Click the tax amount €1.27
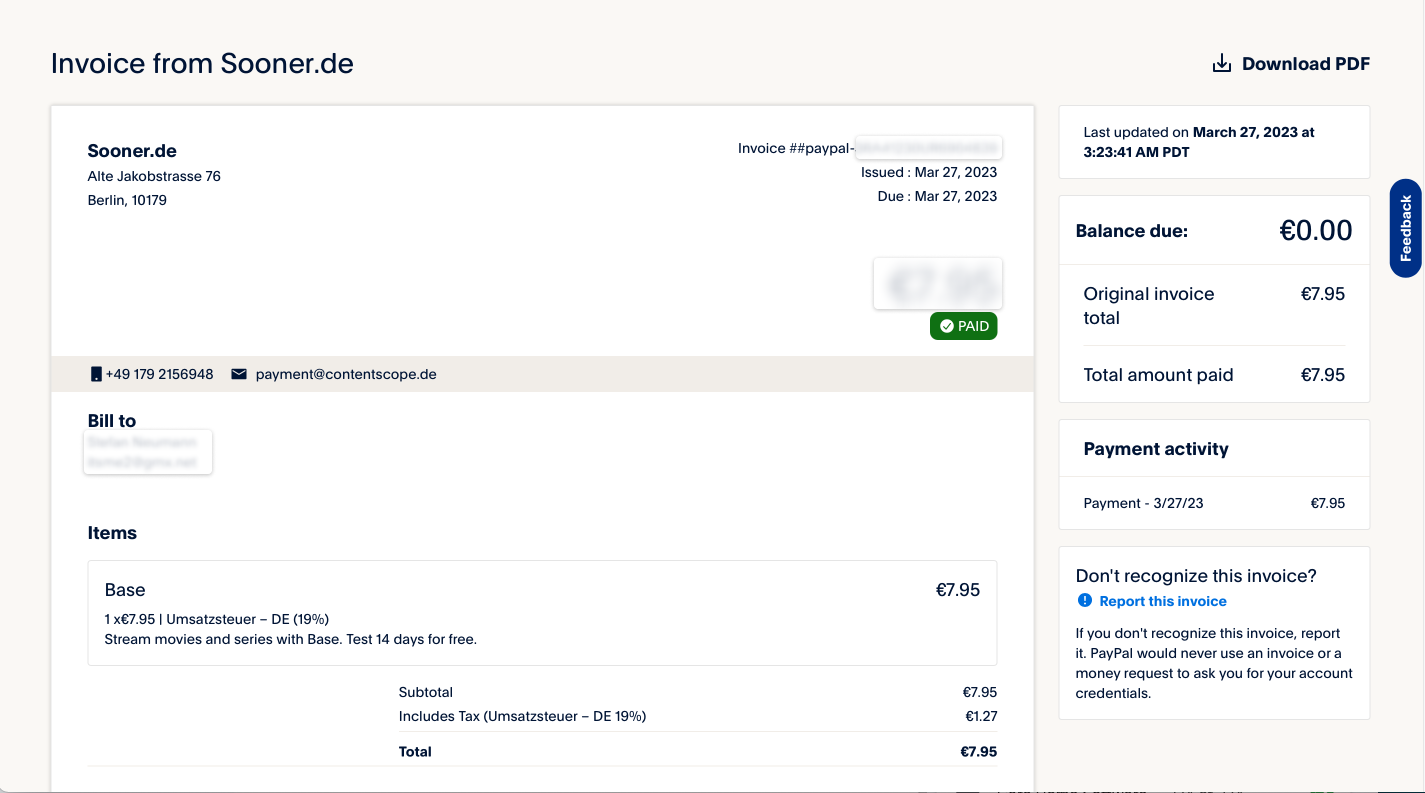 pos(981,716)
